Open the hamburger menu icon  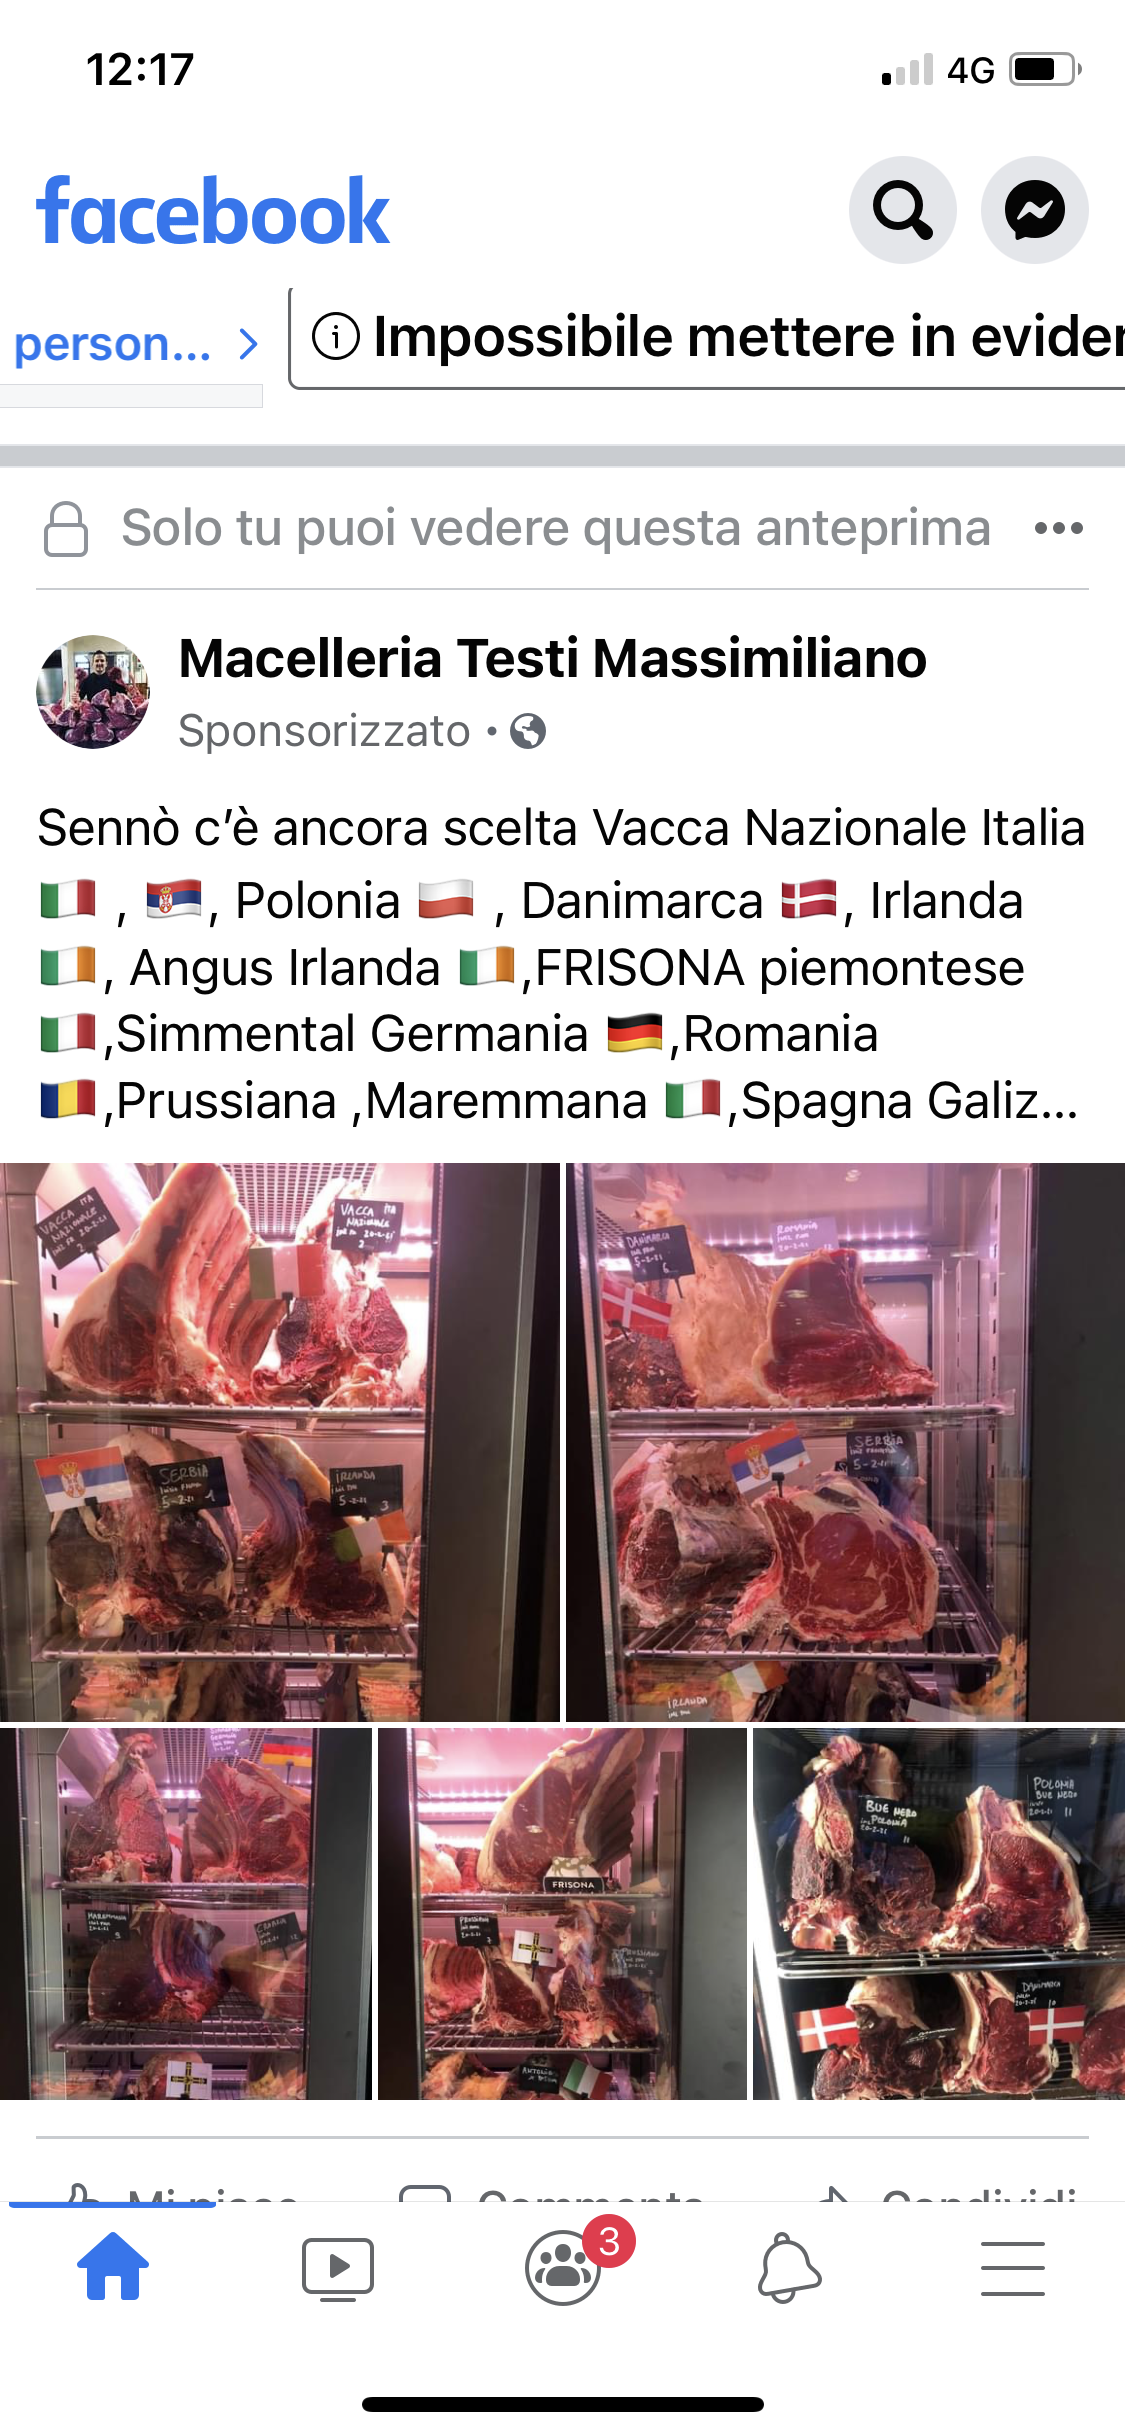tap(1013, 2268)
